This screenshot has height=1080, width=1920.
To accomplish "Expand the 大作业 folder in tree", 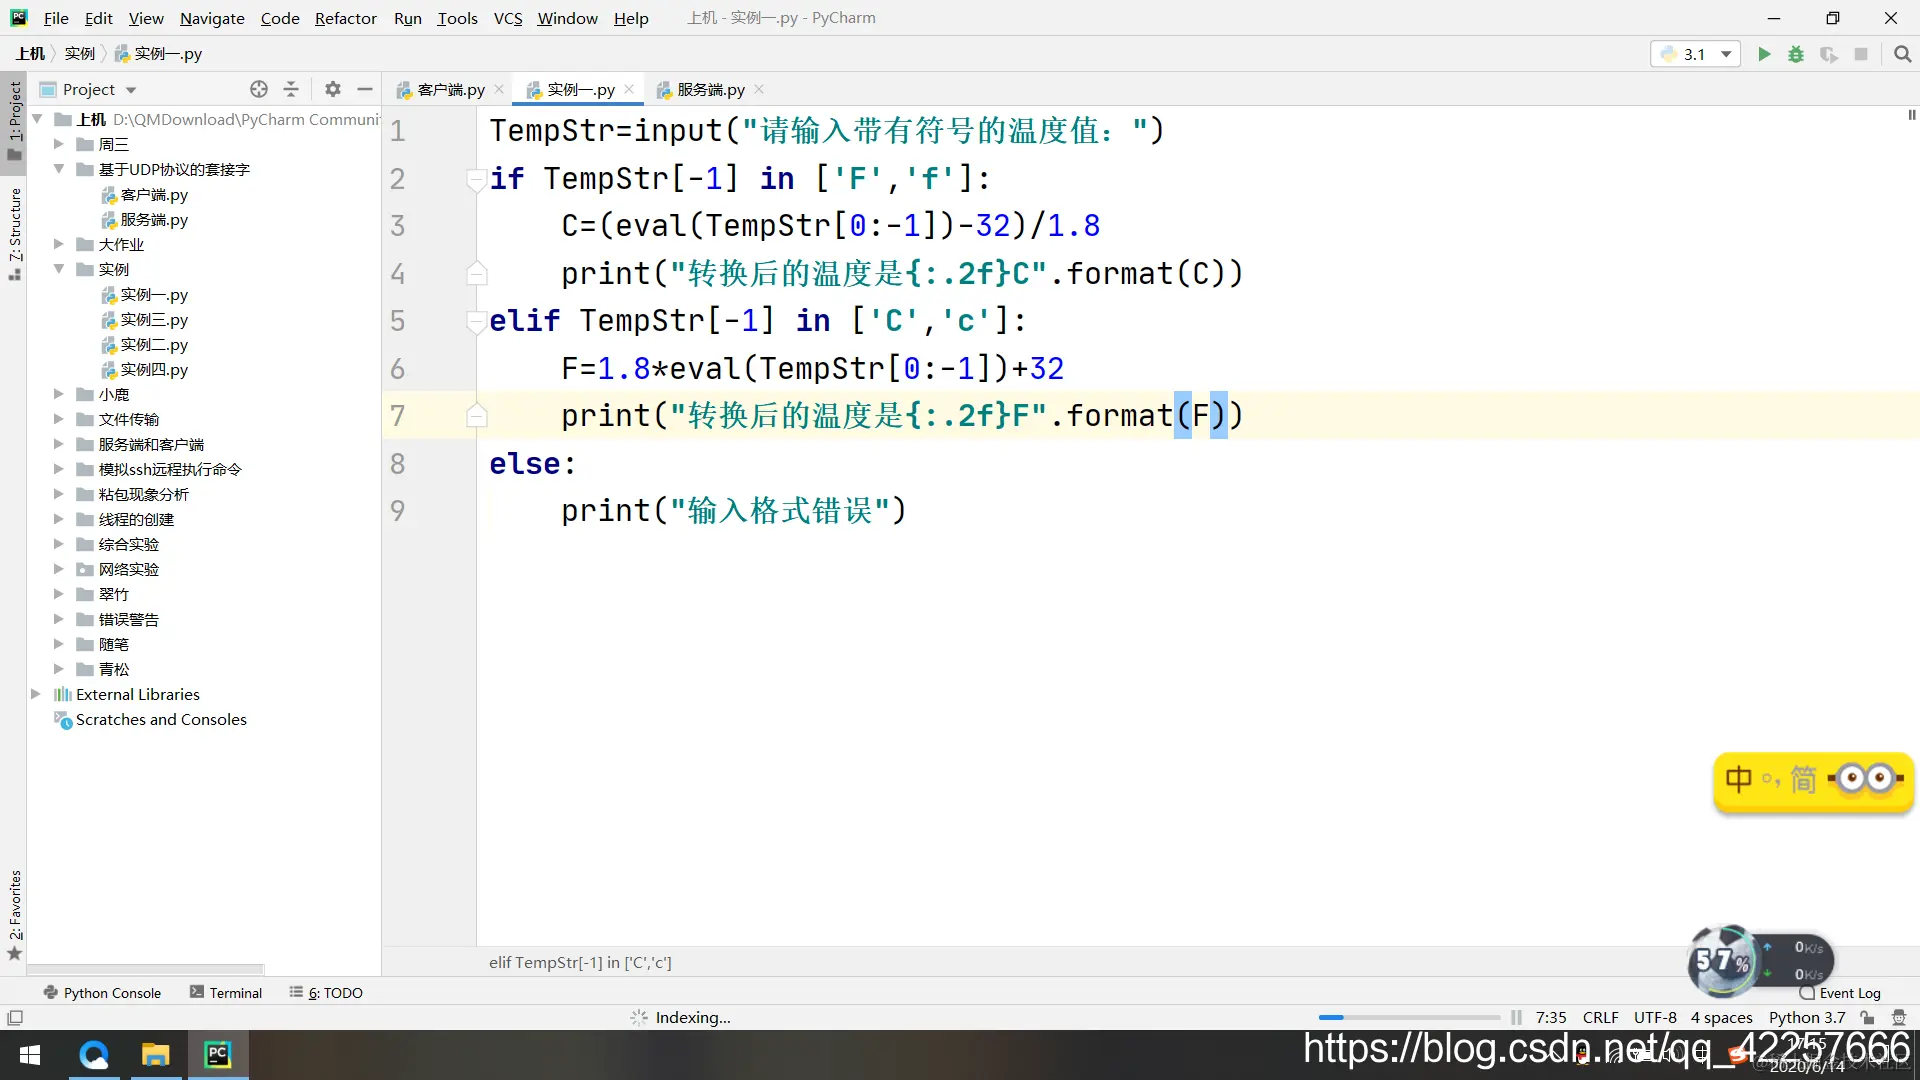I will [x=59, y=244].
